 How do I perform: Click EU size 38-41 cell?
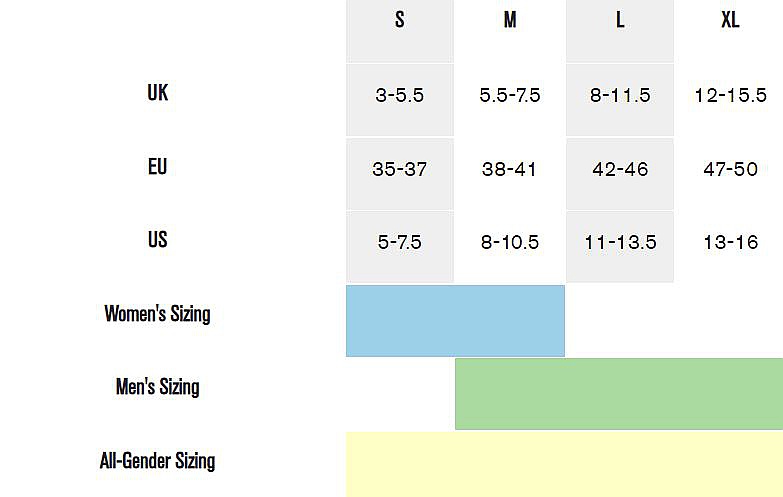click(x=510, y=170)
